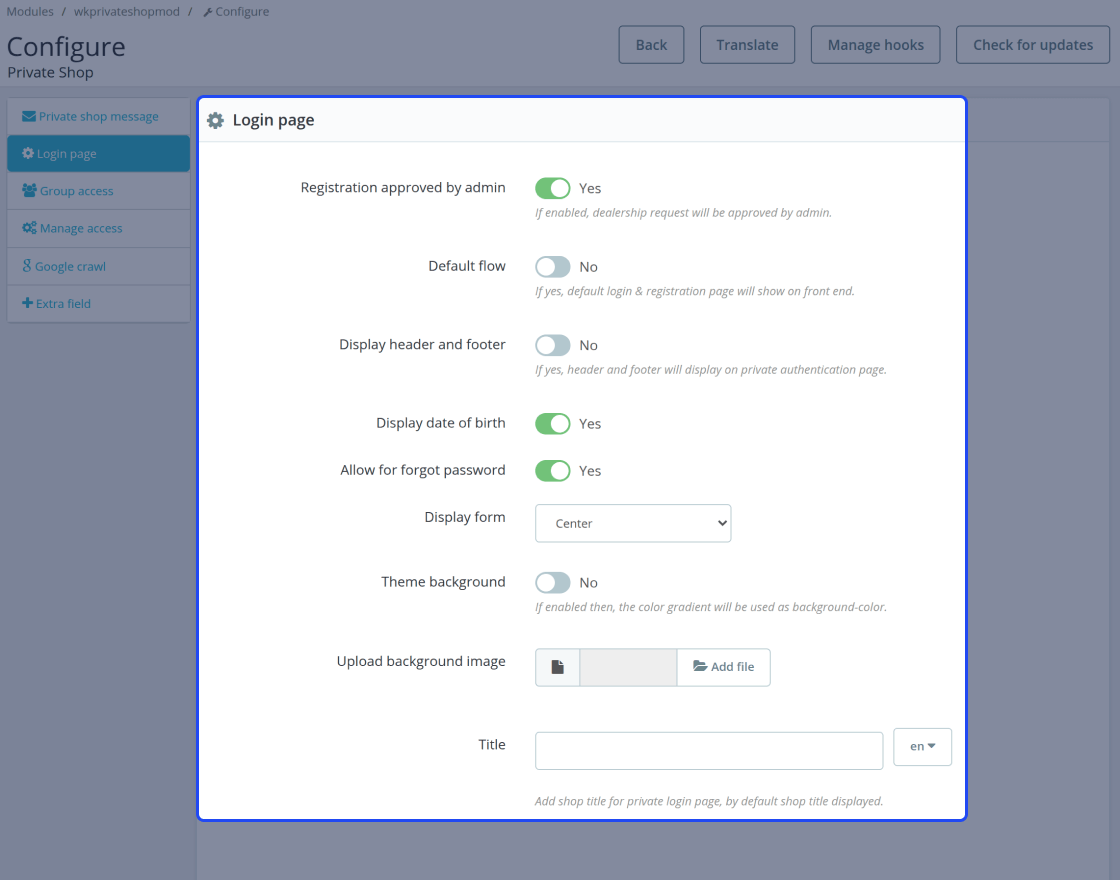Click the gear icon in the Login page tab
Image resolution: width=1120 pixels, height=880 pixels.
[28, 154]
